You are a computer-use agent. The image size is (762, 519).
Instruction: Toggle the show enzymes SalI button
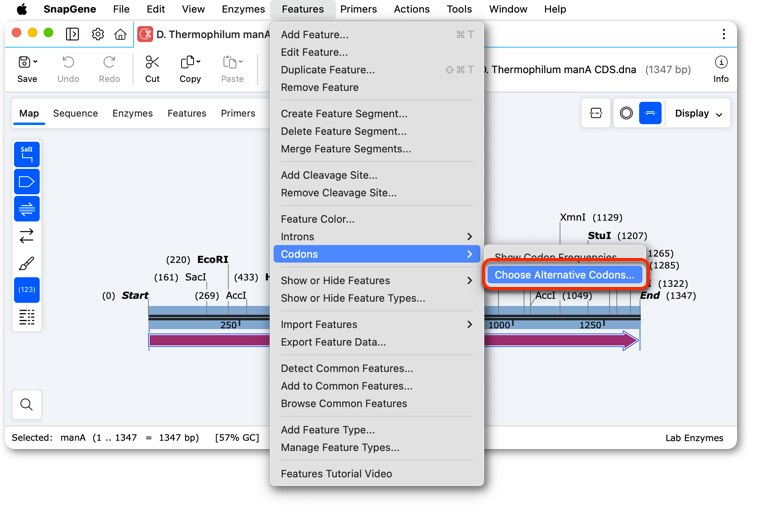(27, 155)
